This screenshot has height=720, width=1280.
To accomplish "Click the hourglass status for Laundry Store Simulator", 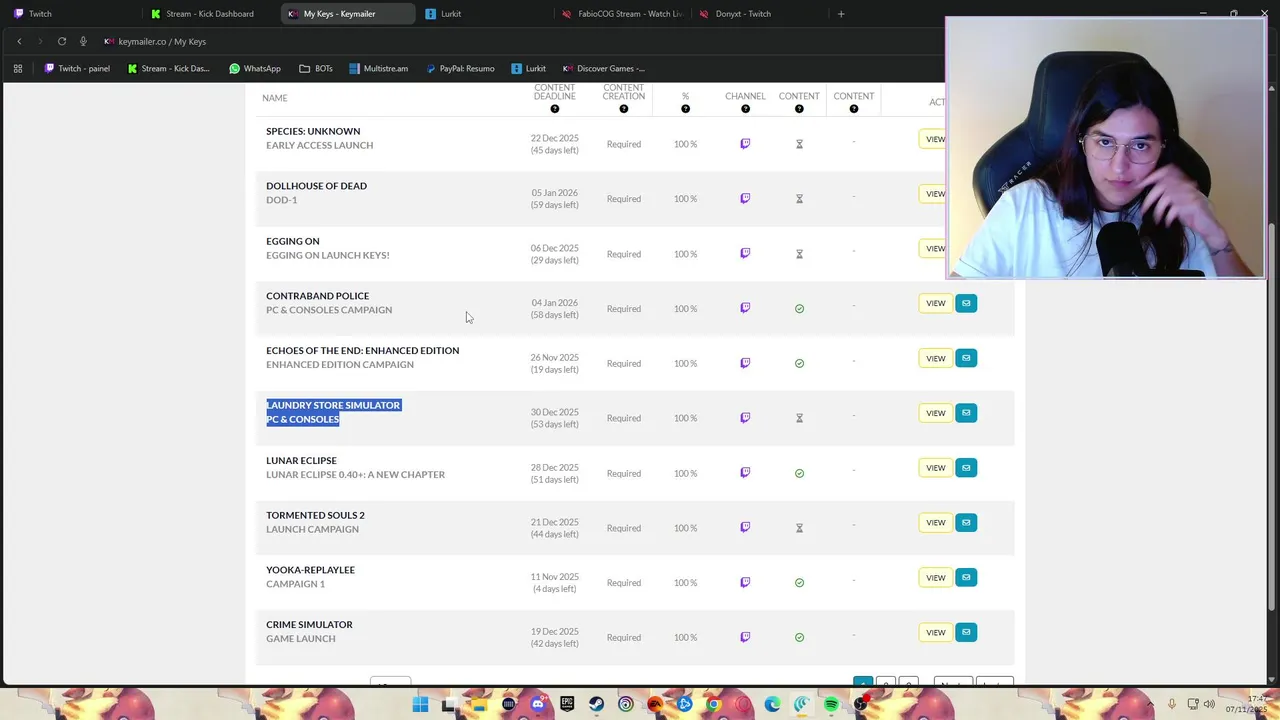I will (799, 418).
